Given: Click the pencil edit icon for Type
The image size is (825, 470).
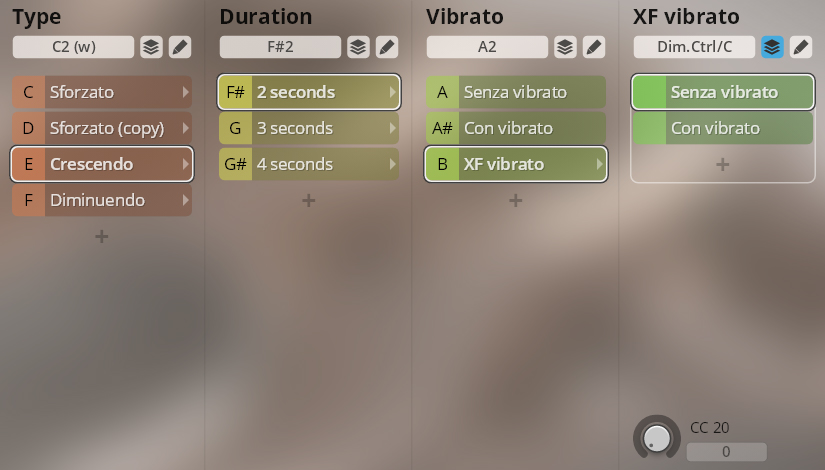Looking at the screenshot, I should tap(179, 47).
